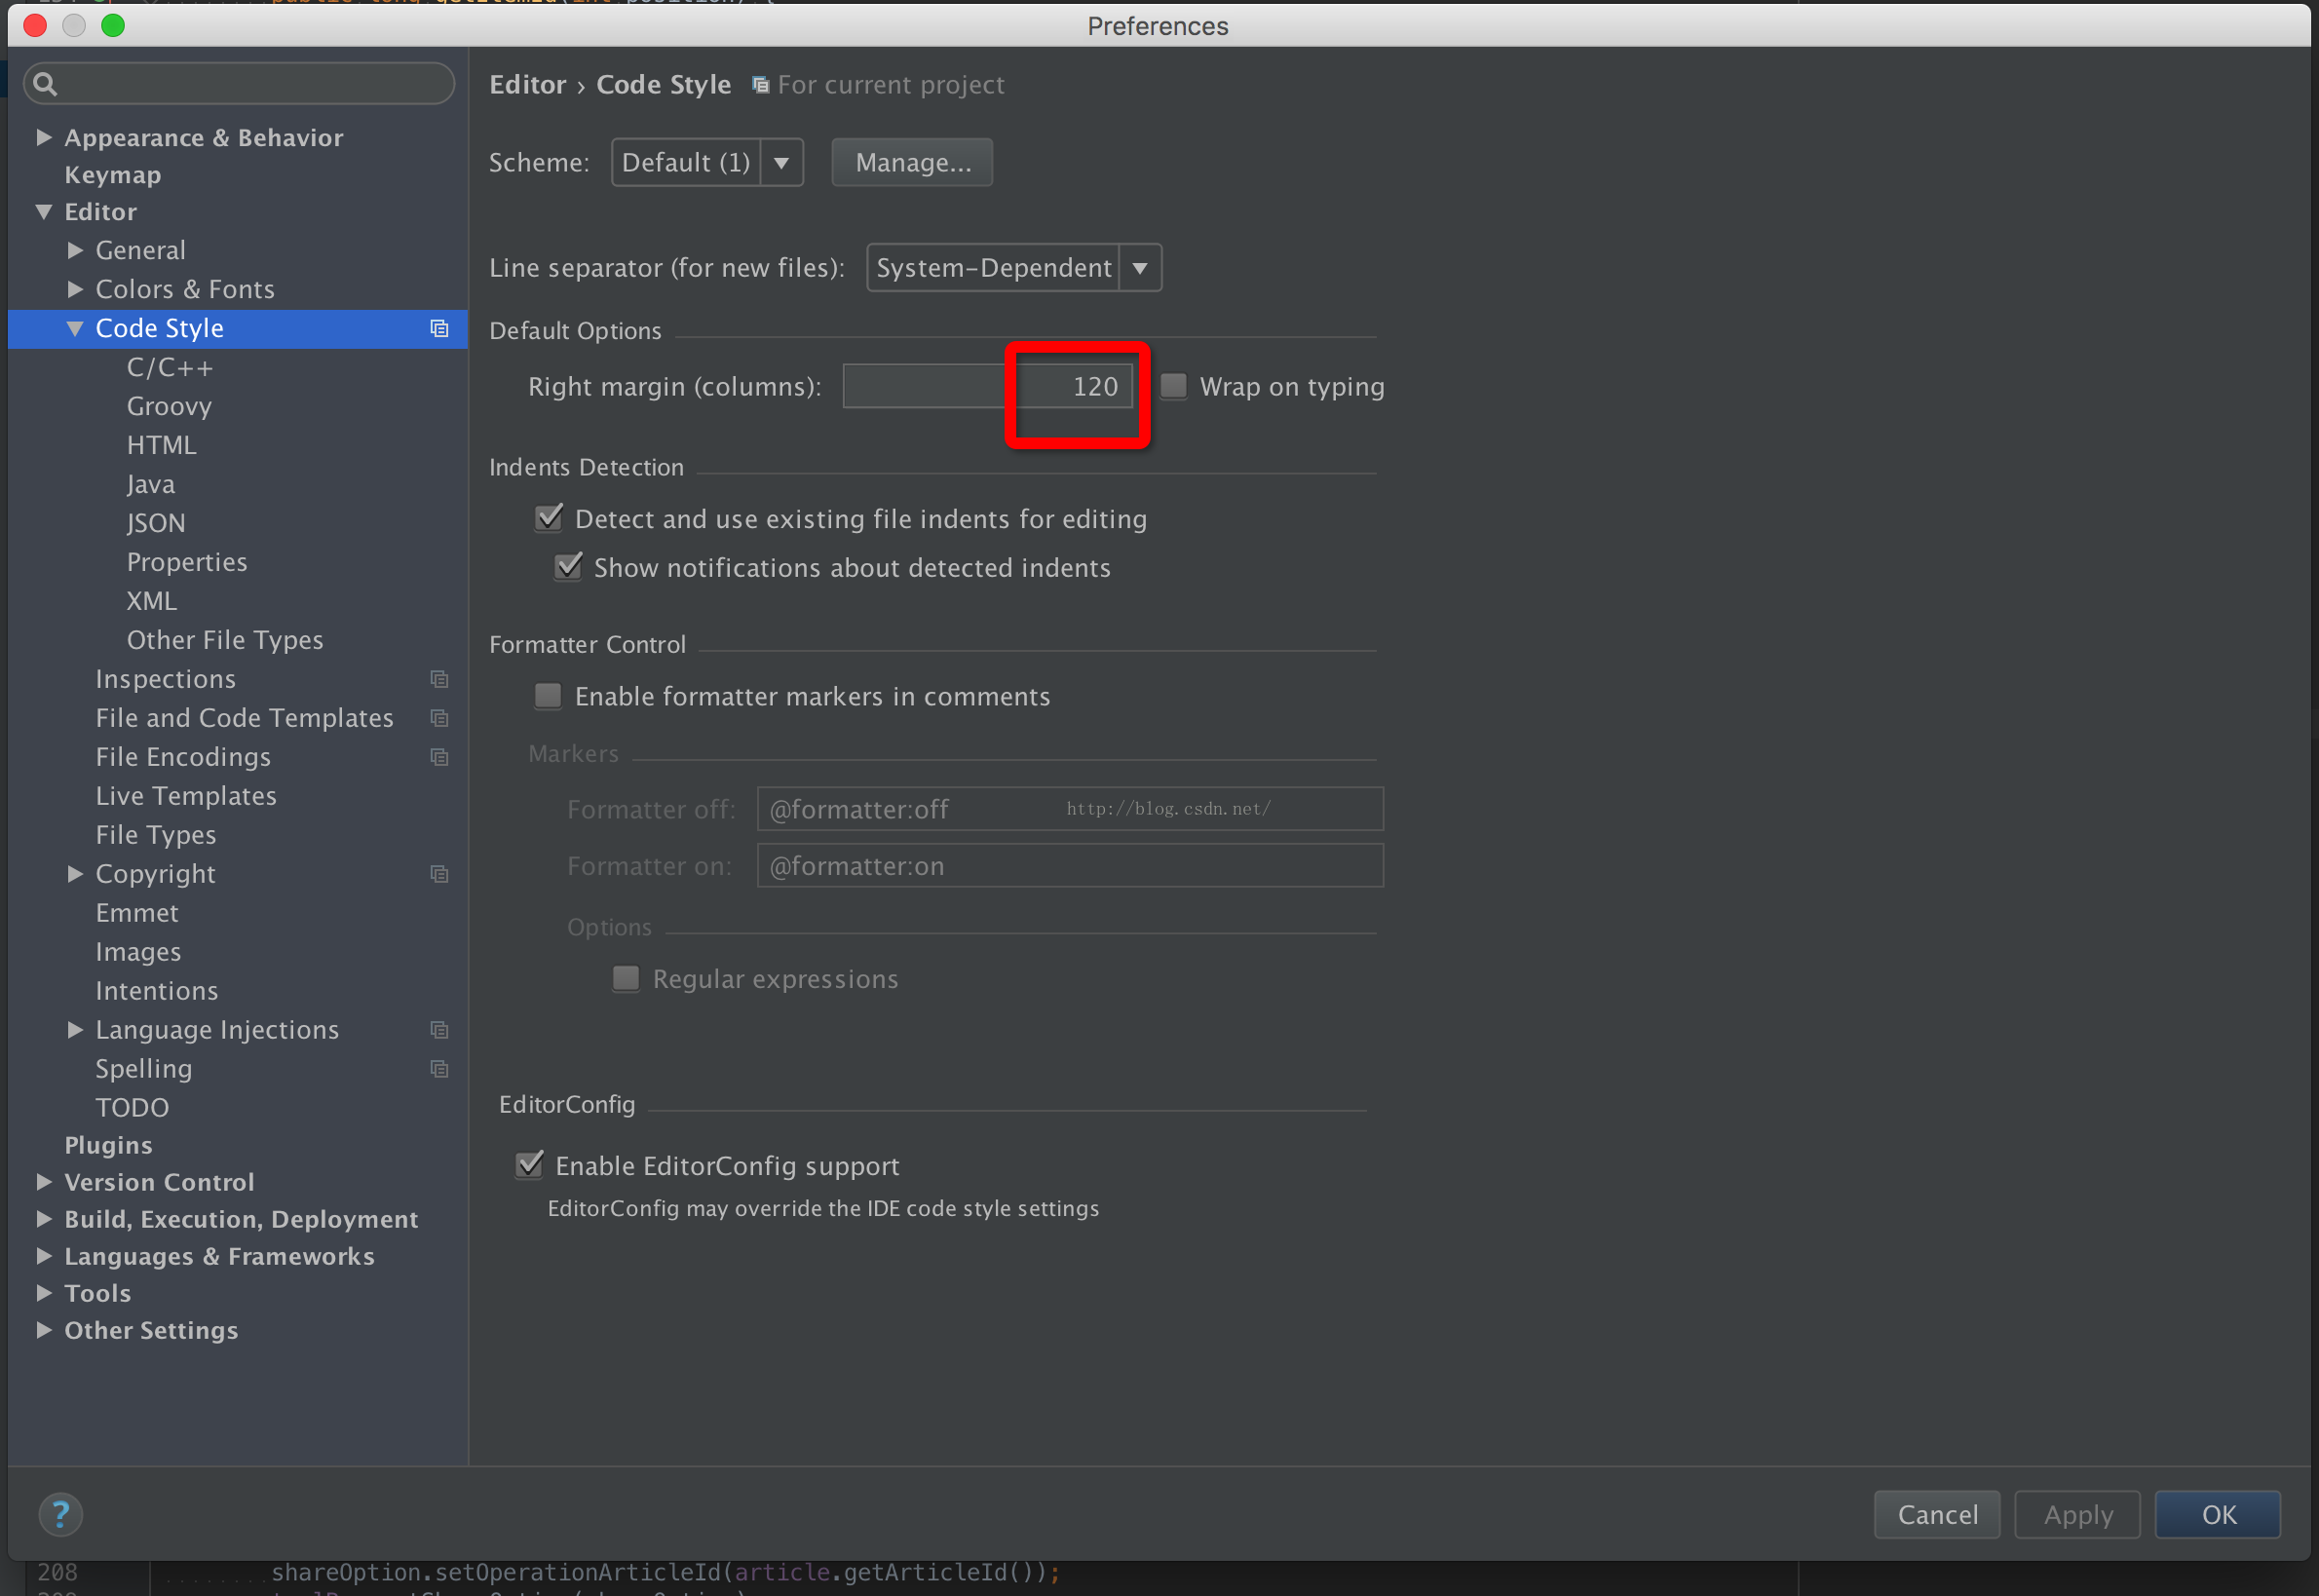The height and width of the screenshot is (1596, 2319).
Task: Select Other File Types
Action: (x=225, y=640)
